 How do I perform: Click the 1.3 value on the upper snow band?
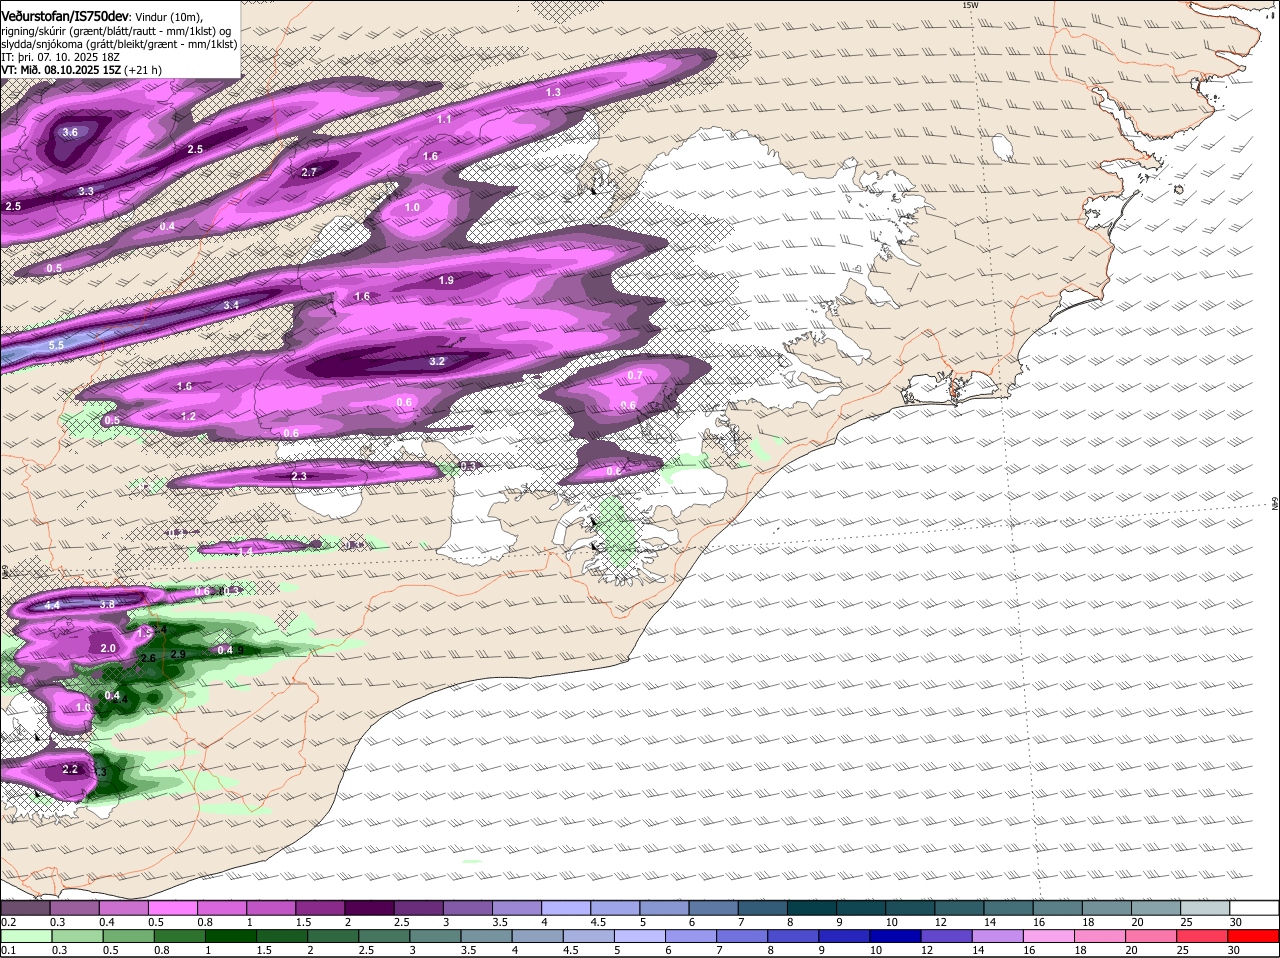point(553,92)
